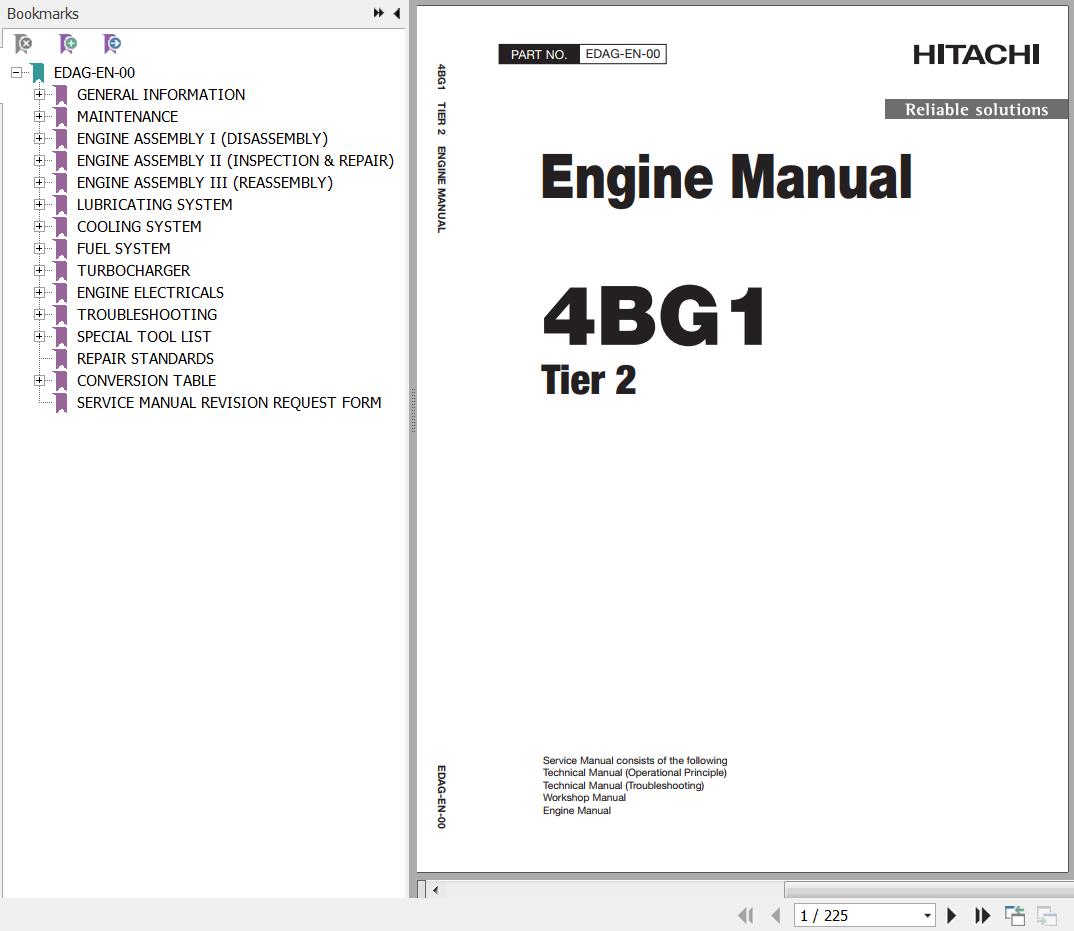Expand the TROUBLESHOOTING bookmark

point(39,314)
